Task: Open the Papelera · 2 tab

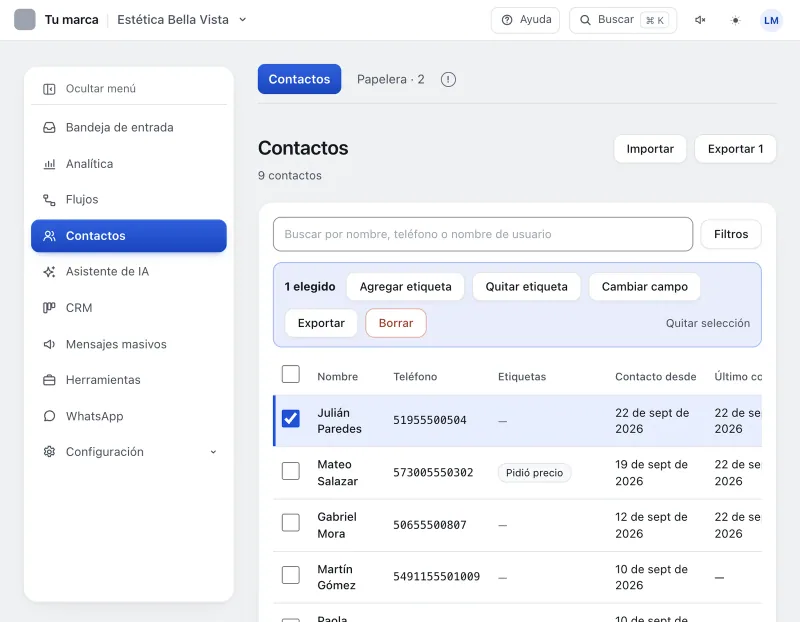Action: tap(390, 80)
